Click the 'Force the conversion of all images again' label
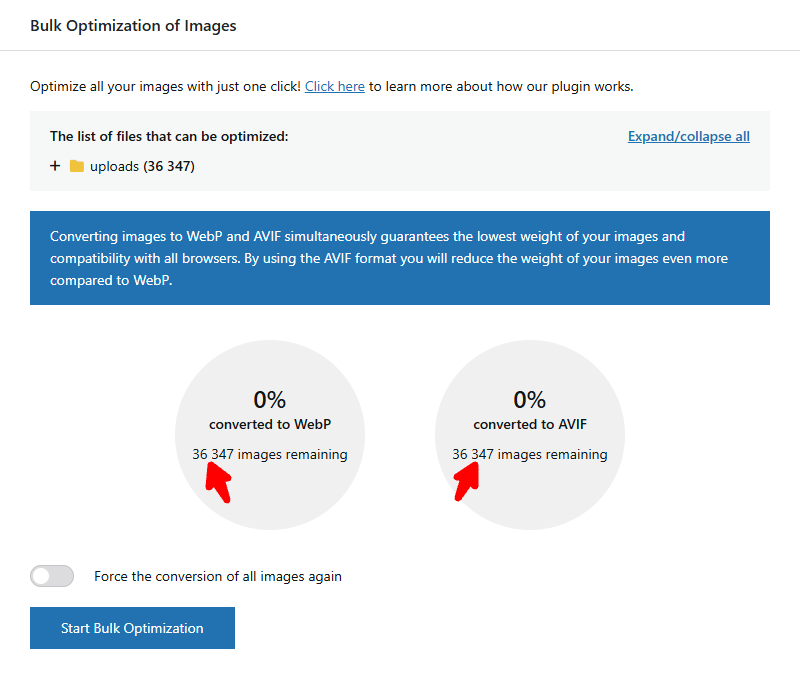 (217, 576)
